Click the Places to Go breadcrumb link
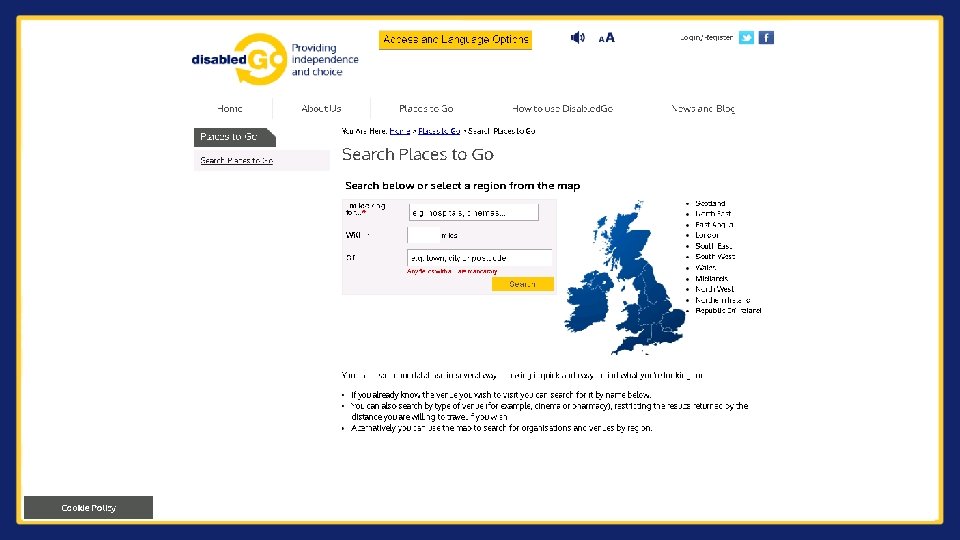The height and width of the screenshot is (540, 960). 439,131
